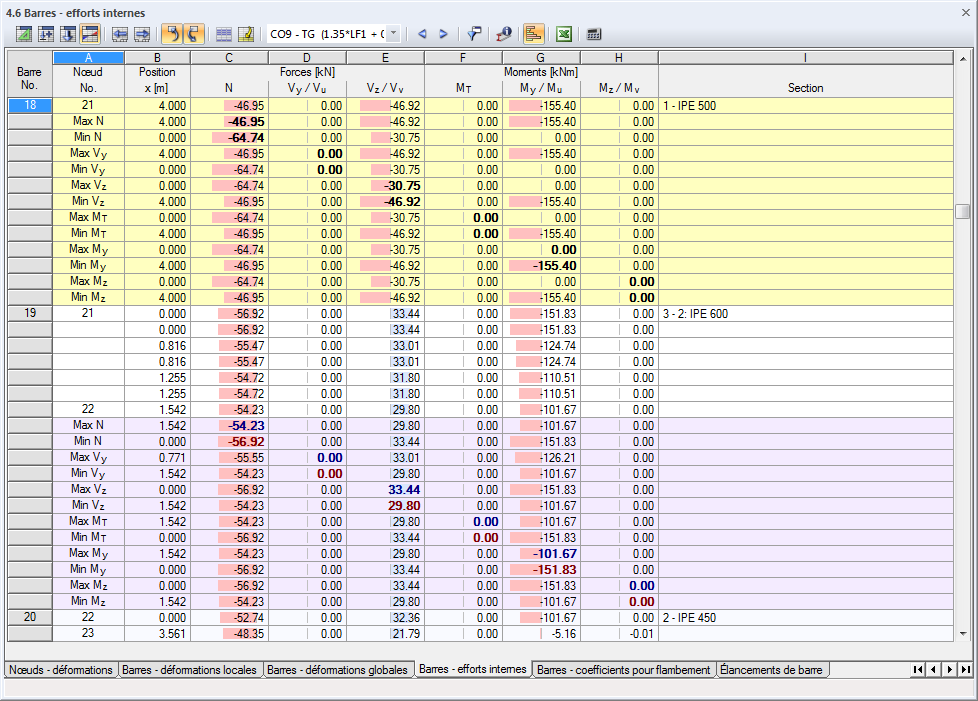This screenshot has width=978, height=701.
Task: Click position cell 3.561
Action: click(x=157, y=634)
